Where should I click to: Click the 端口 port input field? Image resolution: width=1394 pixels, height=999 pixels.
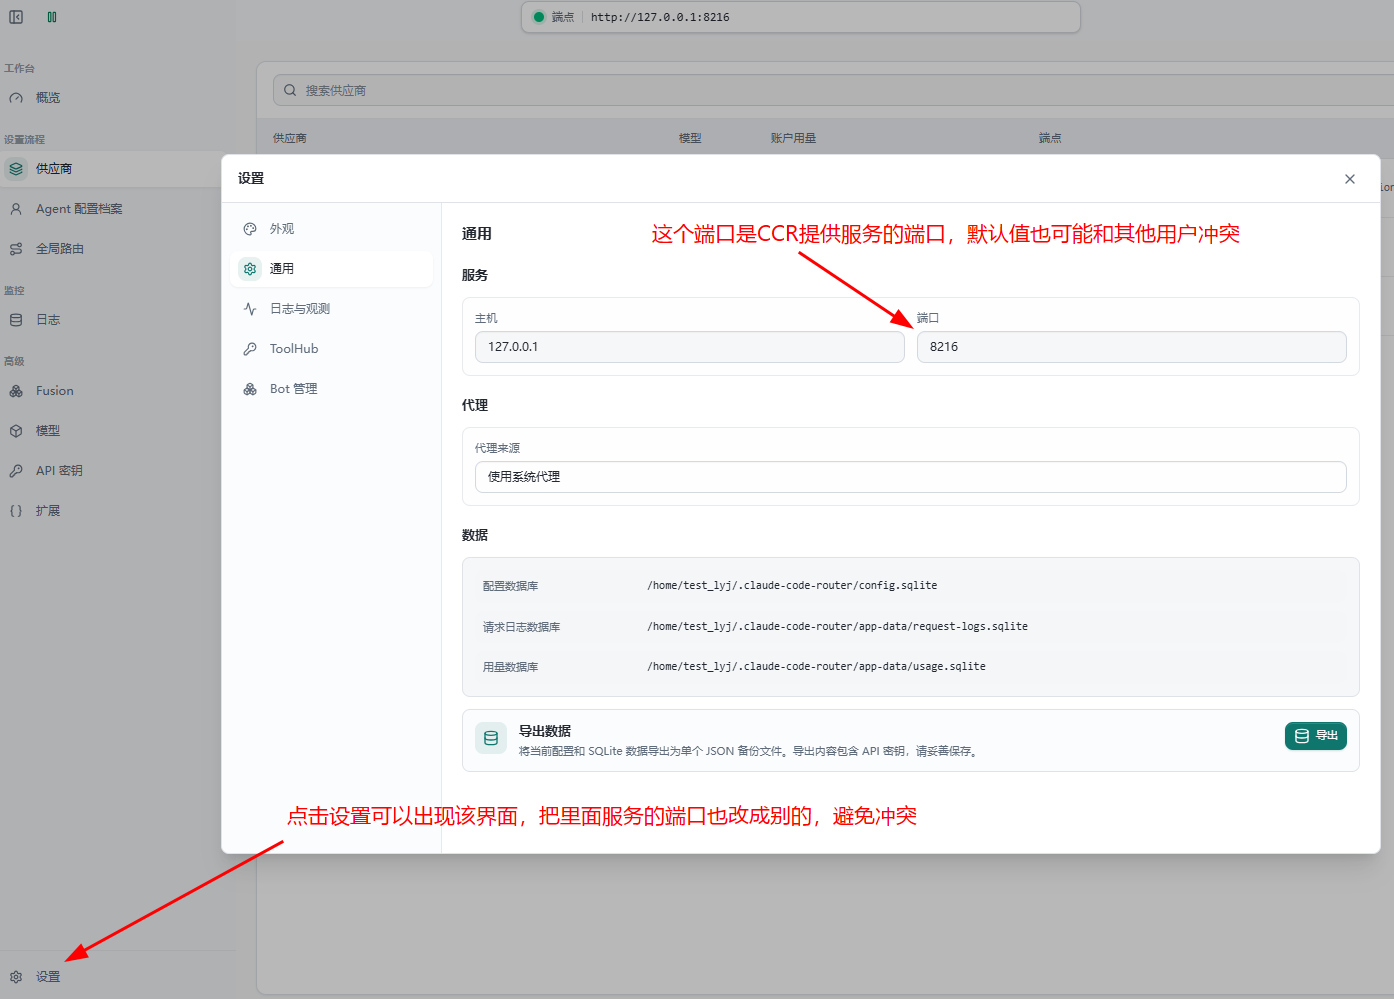point(1132,347)
